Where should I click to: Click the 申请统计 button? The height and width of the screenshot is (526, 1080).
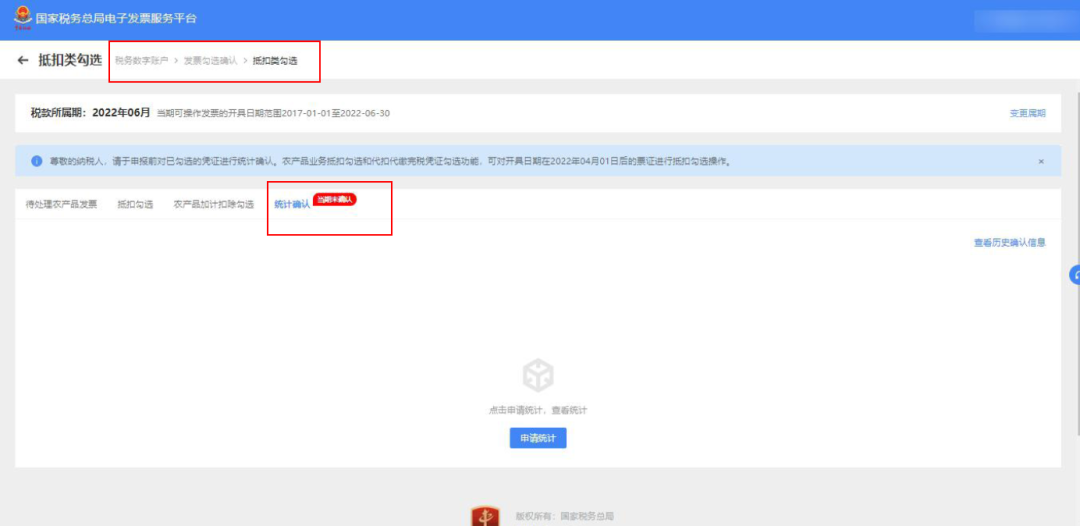coord(538,439)
